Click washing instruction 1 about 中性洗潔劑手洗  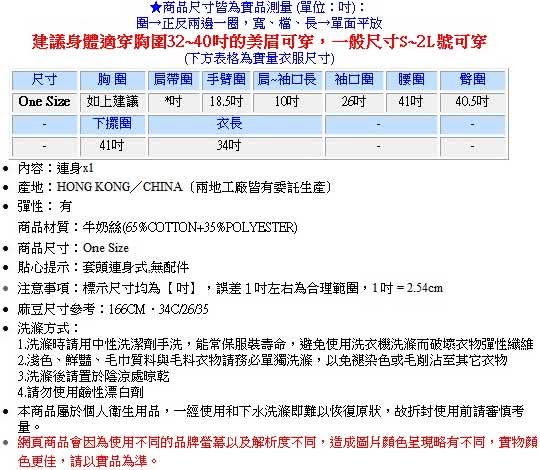coord(276,344)
